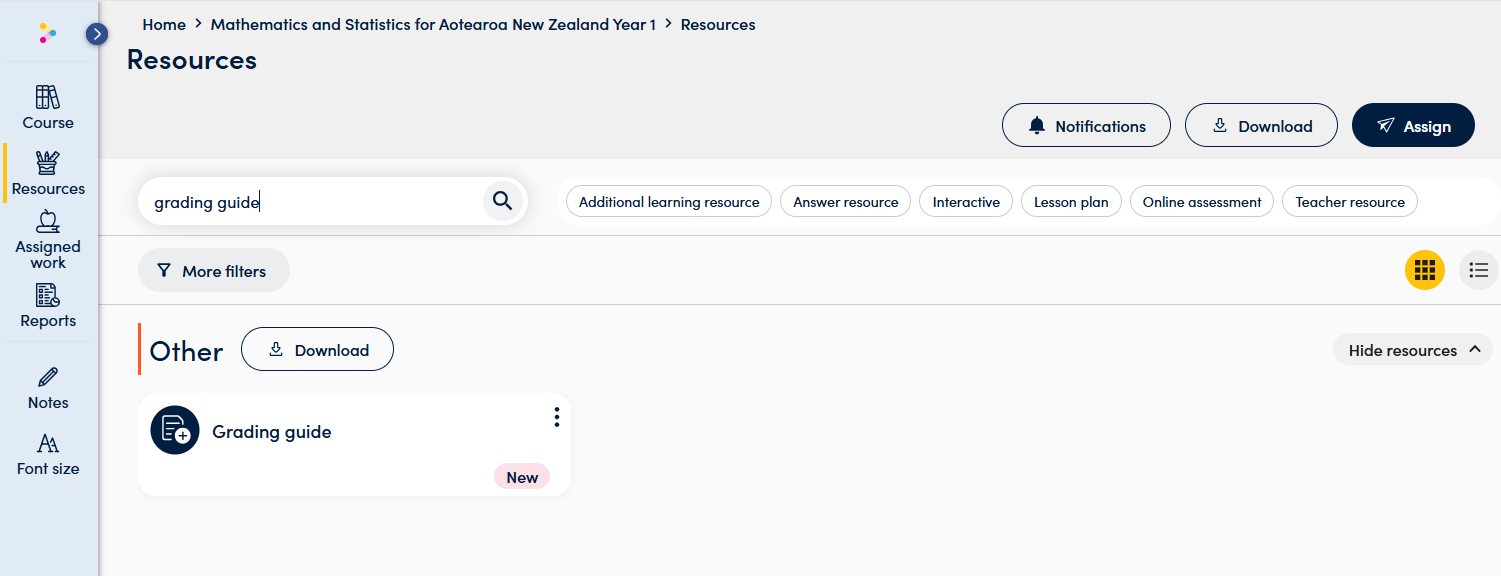
Task: Go to Home in breadcrumb
Action: tap(164, 24)
